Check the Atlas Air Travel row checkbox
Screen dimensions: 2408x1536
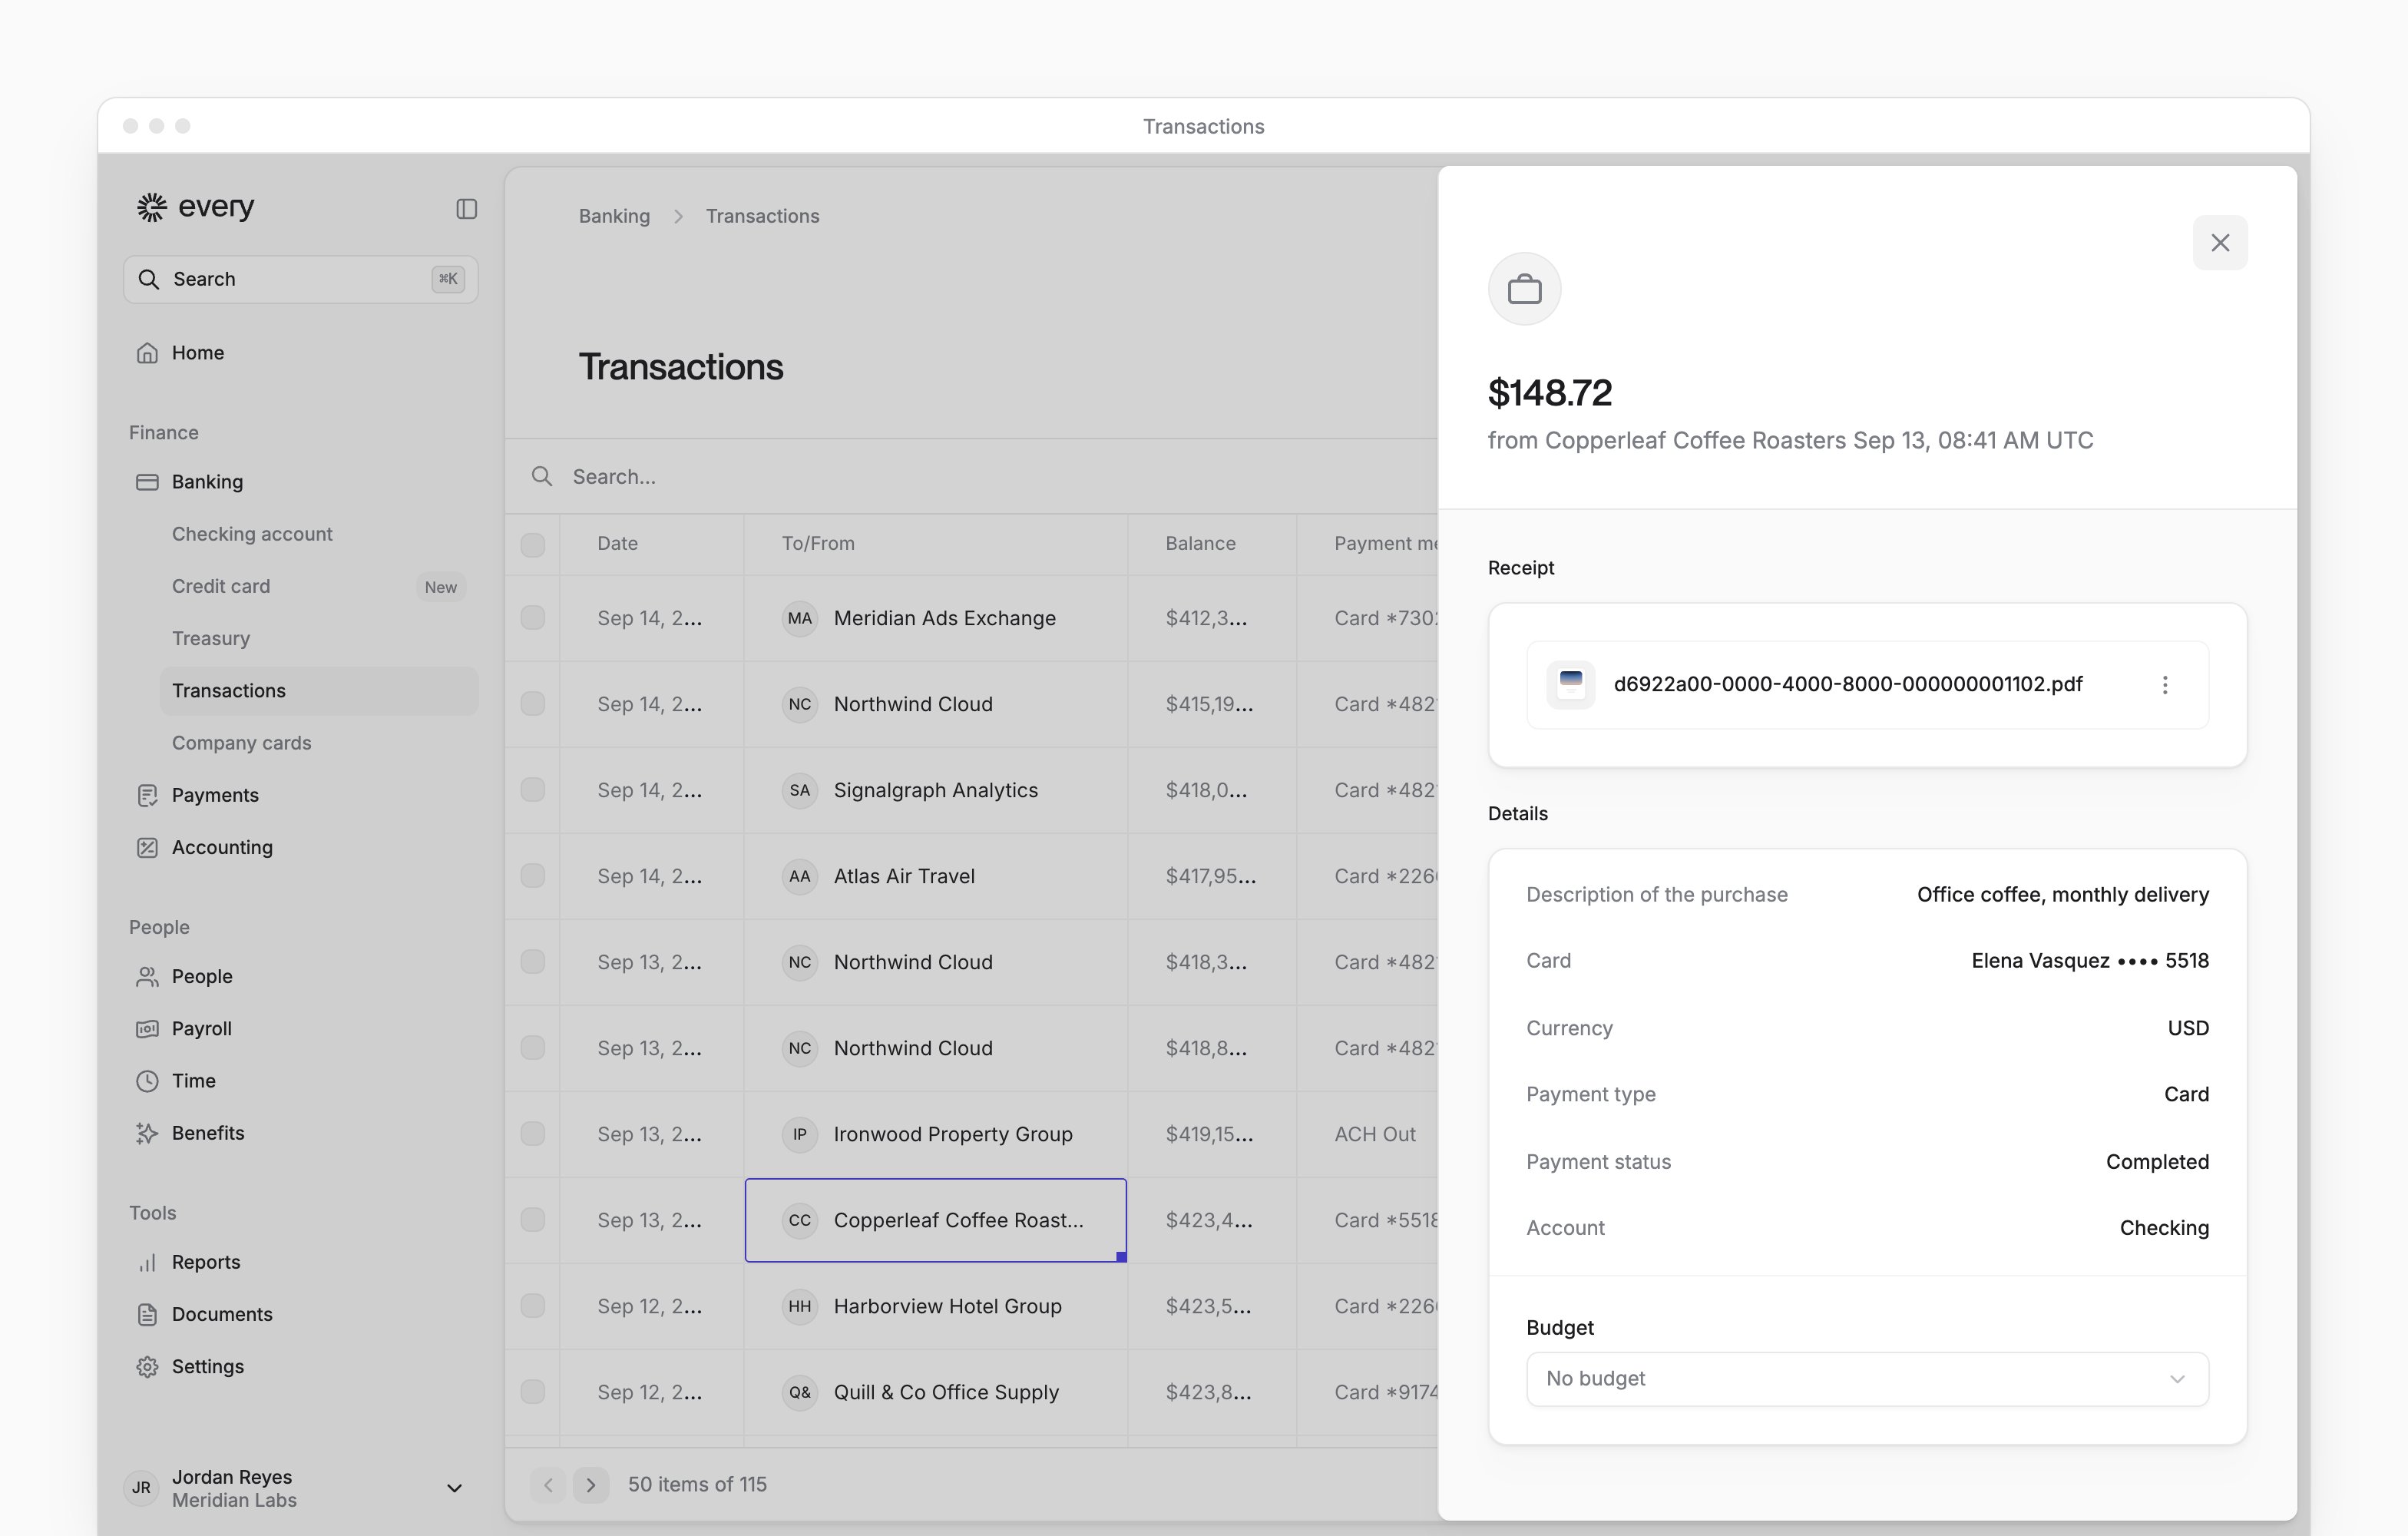click(533, 876)
